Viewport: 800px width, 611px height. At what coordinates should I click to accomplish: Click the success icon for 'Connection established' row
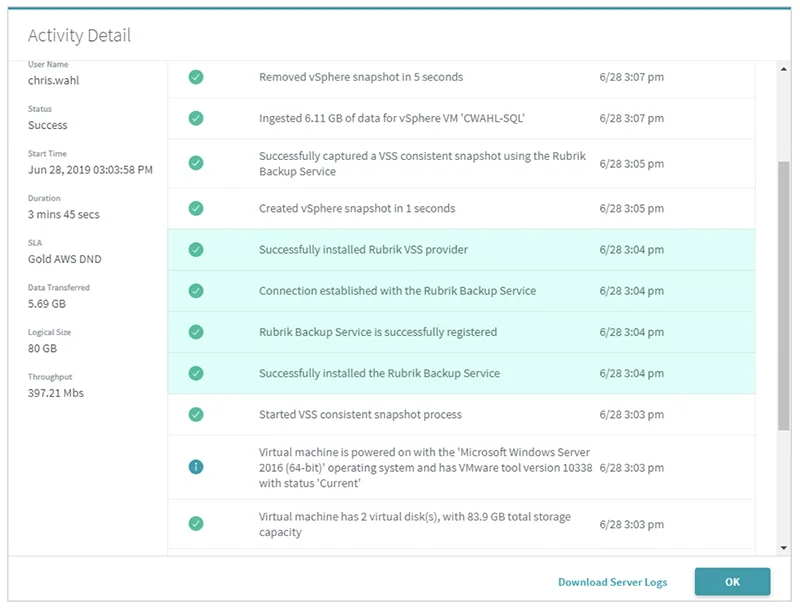[x=196, y=291]
